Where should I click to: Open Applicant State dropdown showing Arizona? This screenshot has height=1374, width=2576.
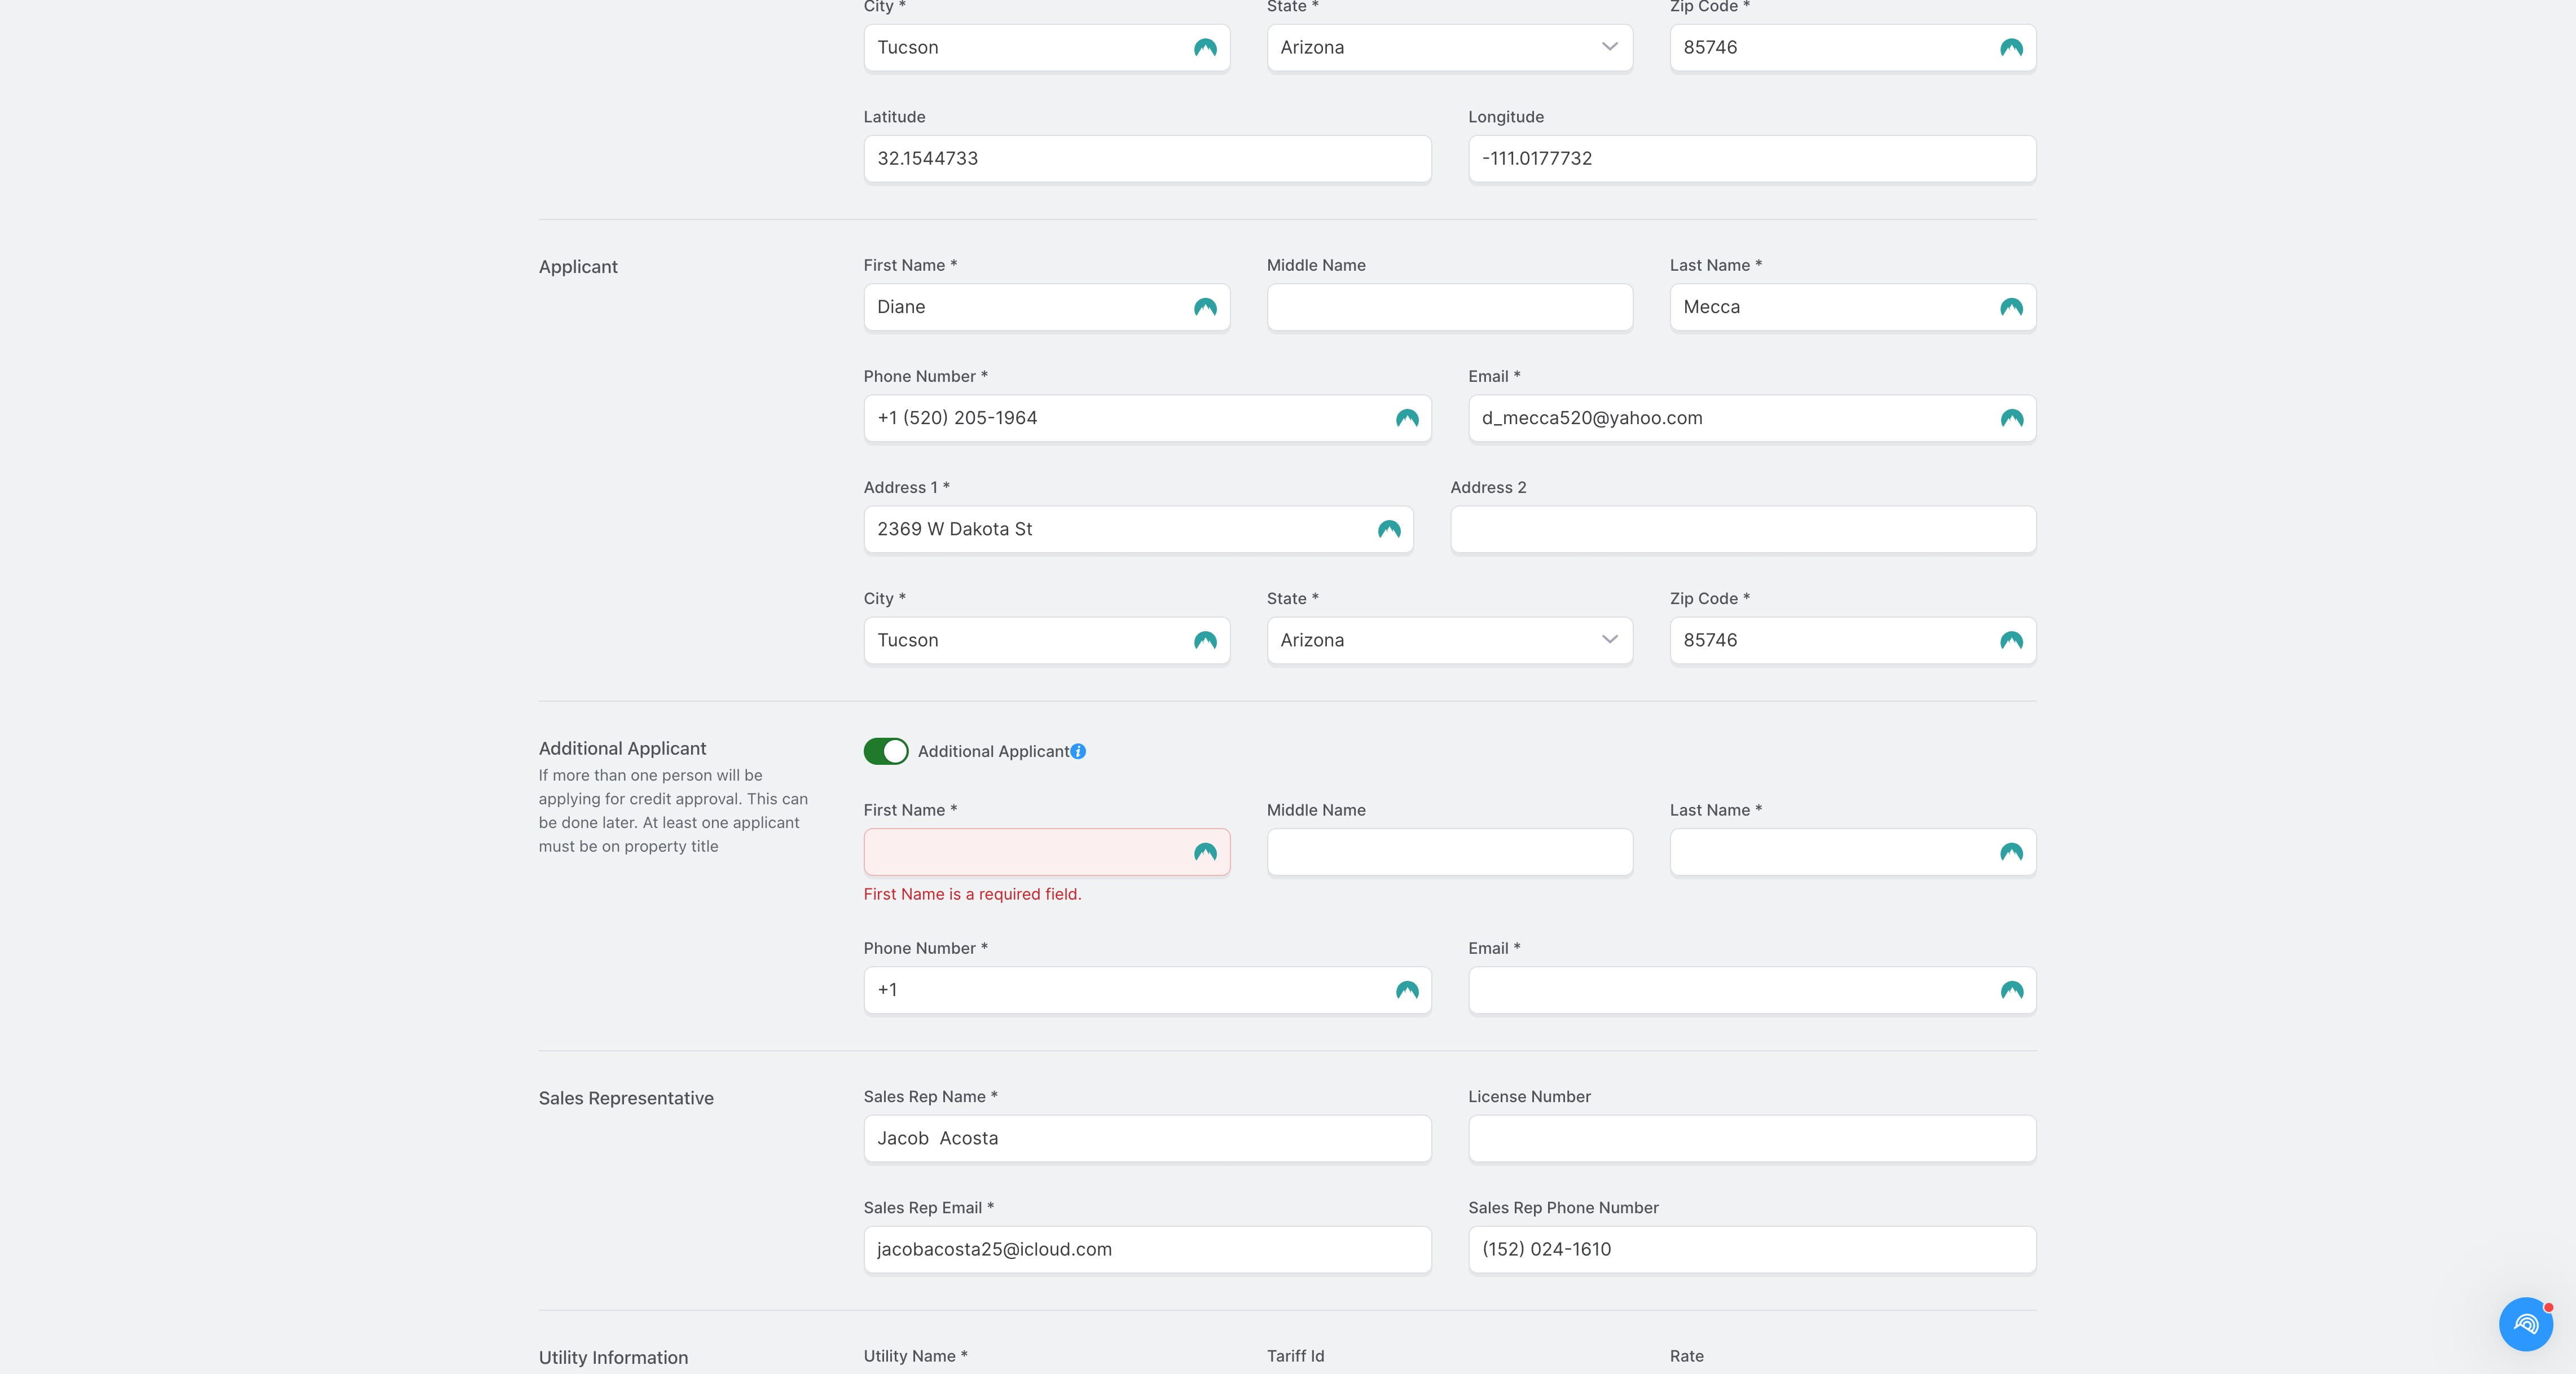[1449, 640]
